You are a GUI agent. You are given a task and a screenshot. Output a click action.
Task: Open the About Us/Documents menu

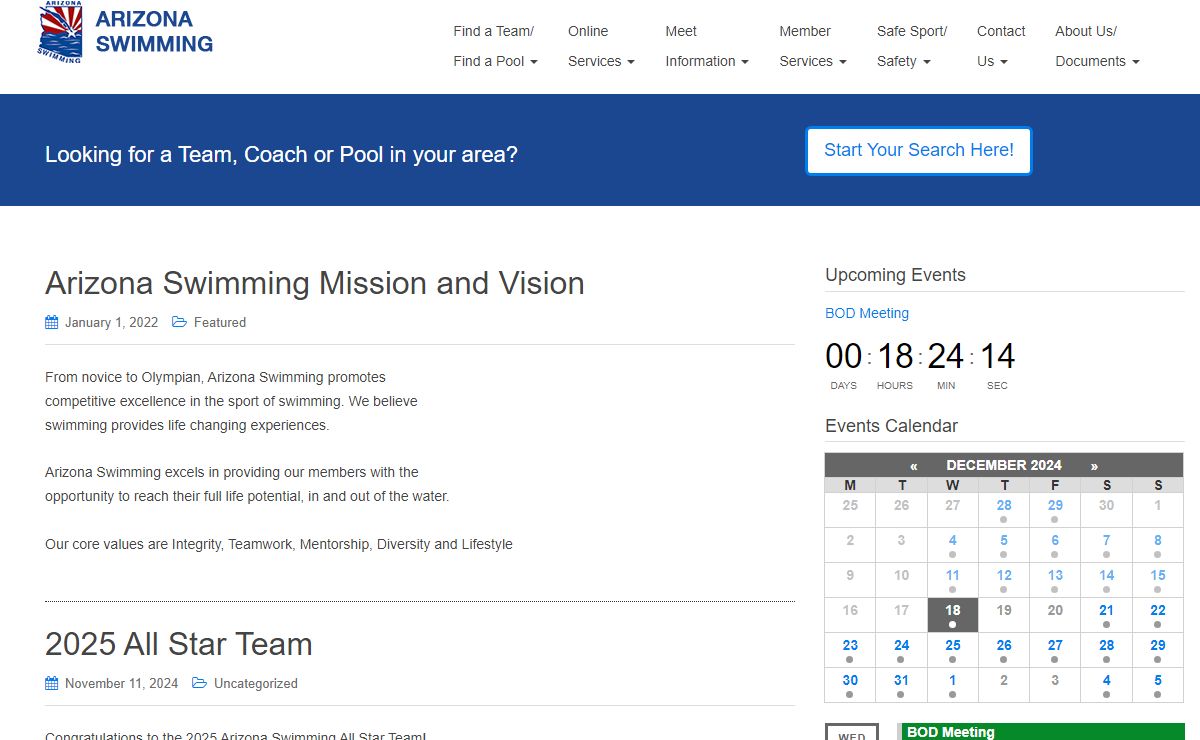(x=1097, y=46)
